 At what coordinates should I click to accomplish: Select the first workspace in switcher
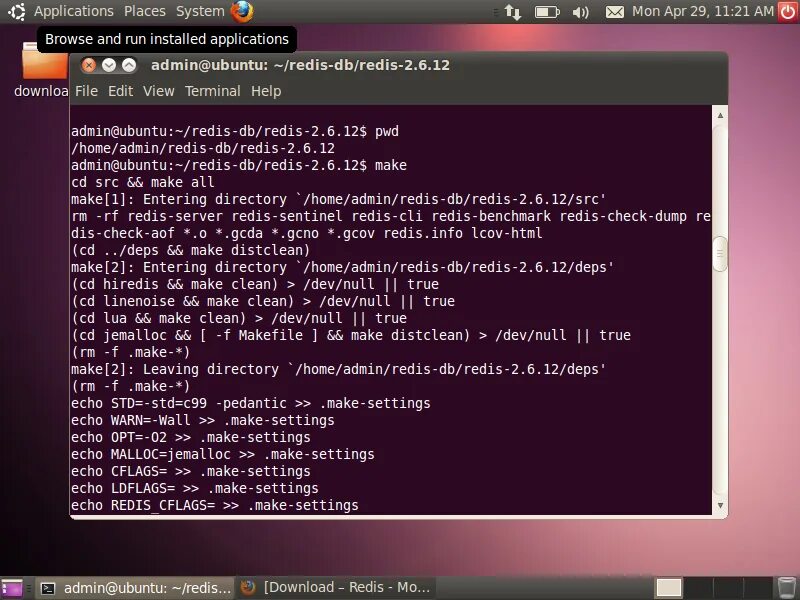click(668, 588)
